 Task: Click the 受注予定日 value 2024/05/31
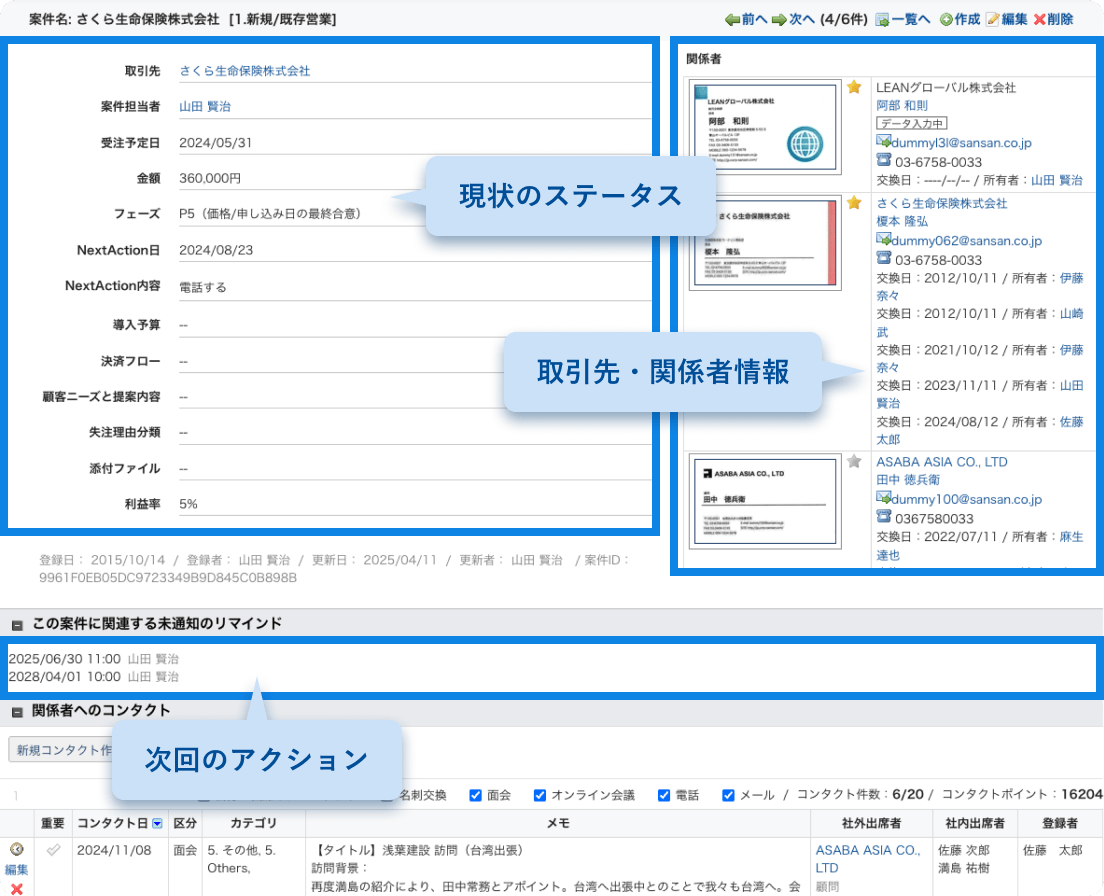pyautogui.click(x=215, y=143)
